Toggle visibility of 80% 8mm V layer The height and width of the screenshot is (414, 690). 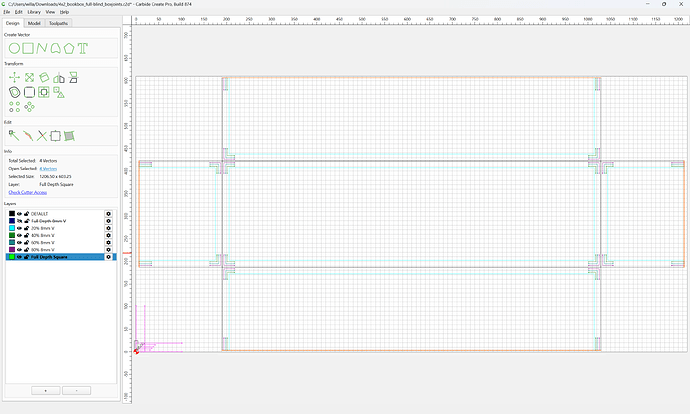[19, 250]
